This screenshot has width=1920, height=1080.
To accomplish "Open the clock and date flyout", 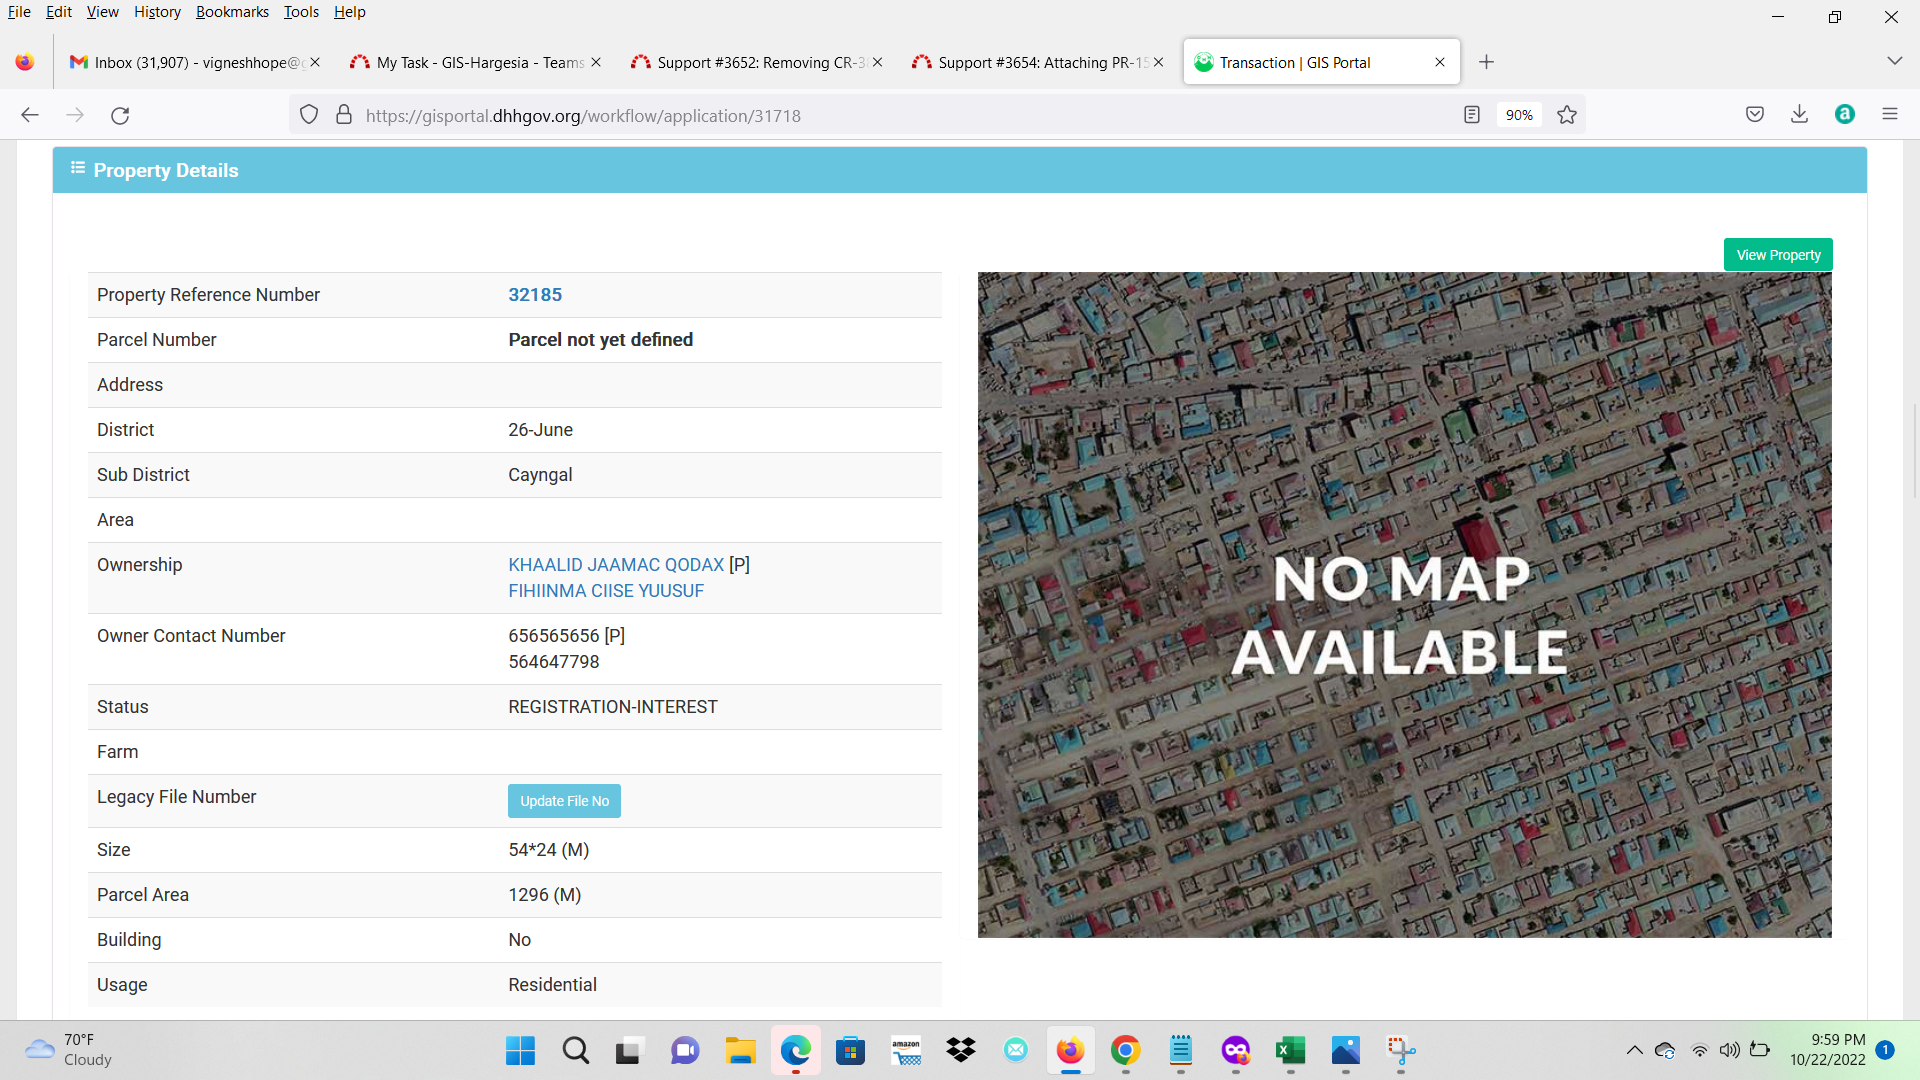I will pyautogui.click(x=1828, y=1050).
